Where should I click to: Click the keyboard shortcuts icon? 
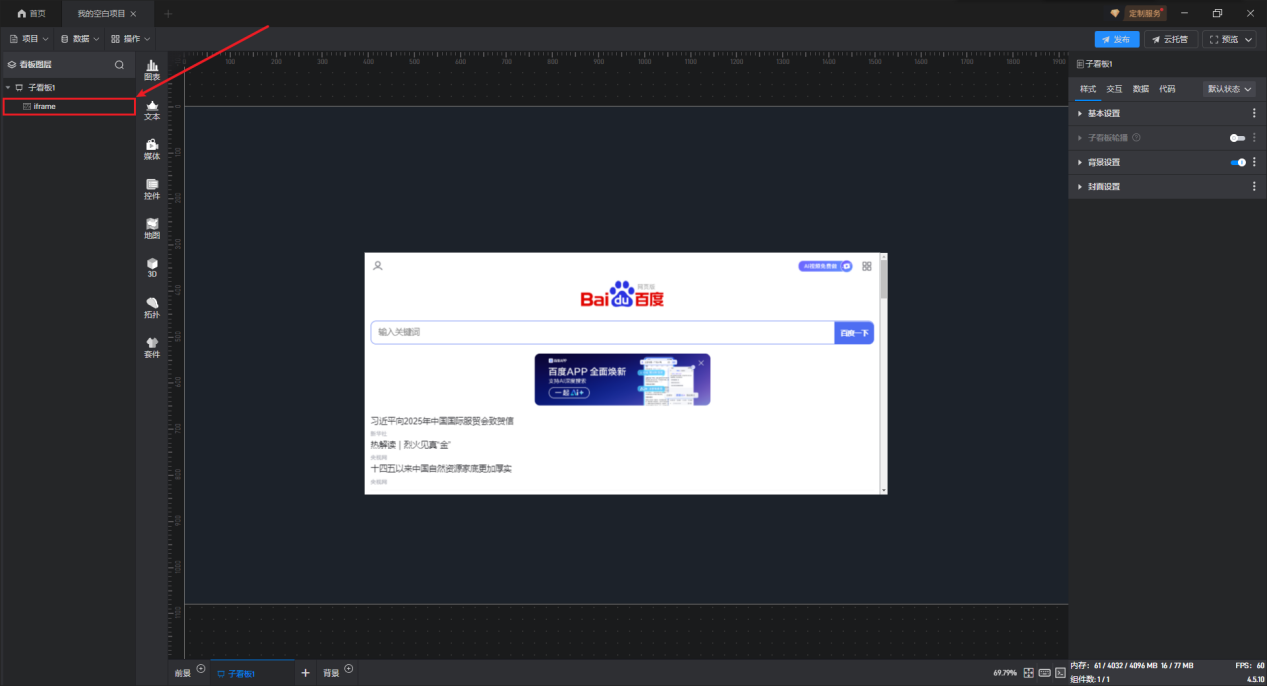(1044, 673)
